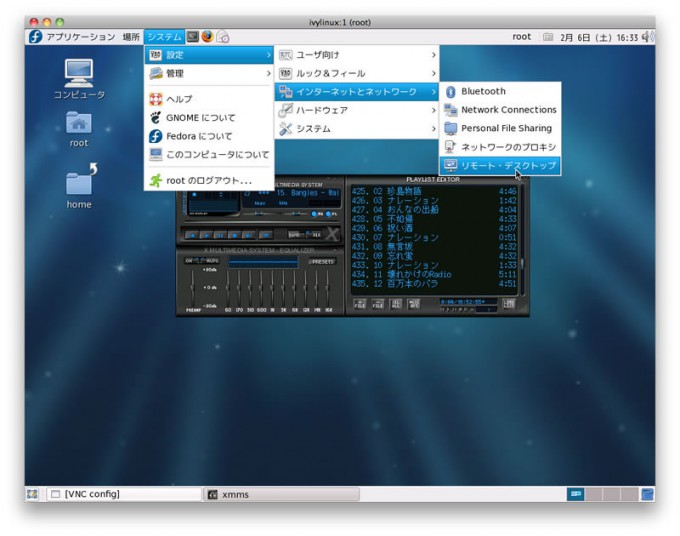
Task: Select playlist track 427 おんなの出船
Action: [x=434, y=209]
